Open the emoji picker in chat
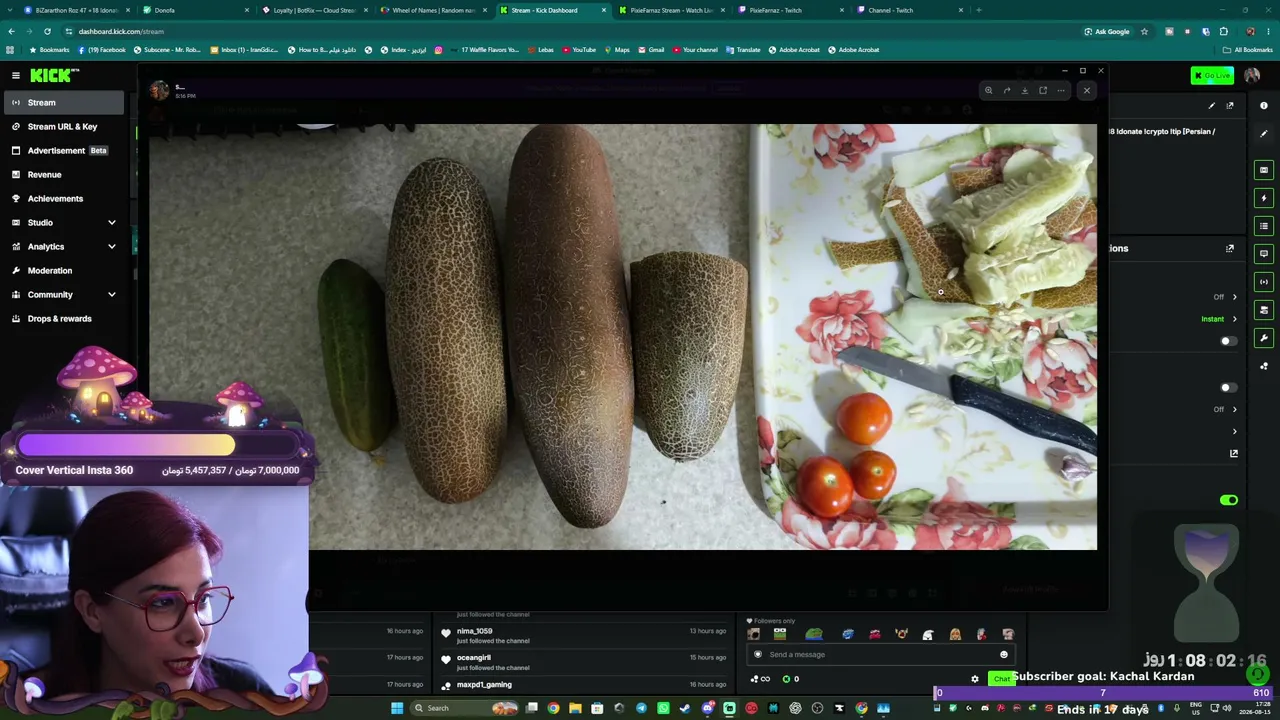This screenshot has width=1280, height=720. click(x=1003, y=655)
